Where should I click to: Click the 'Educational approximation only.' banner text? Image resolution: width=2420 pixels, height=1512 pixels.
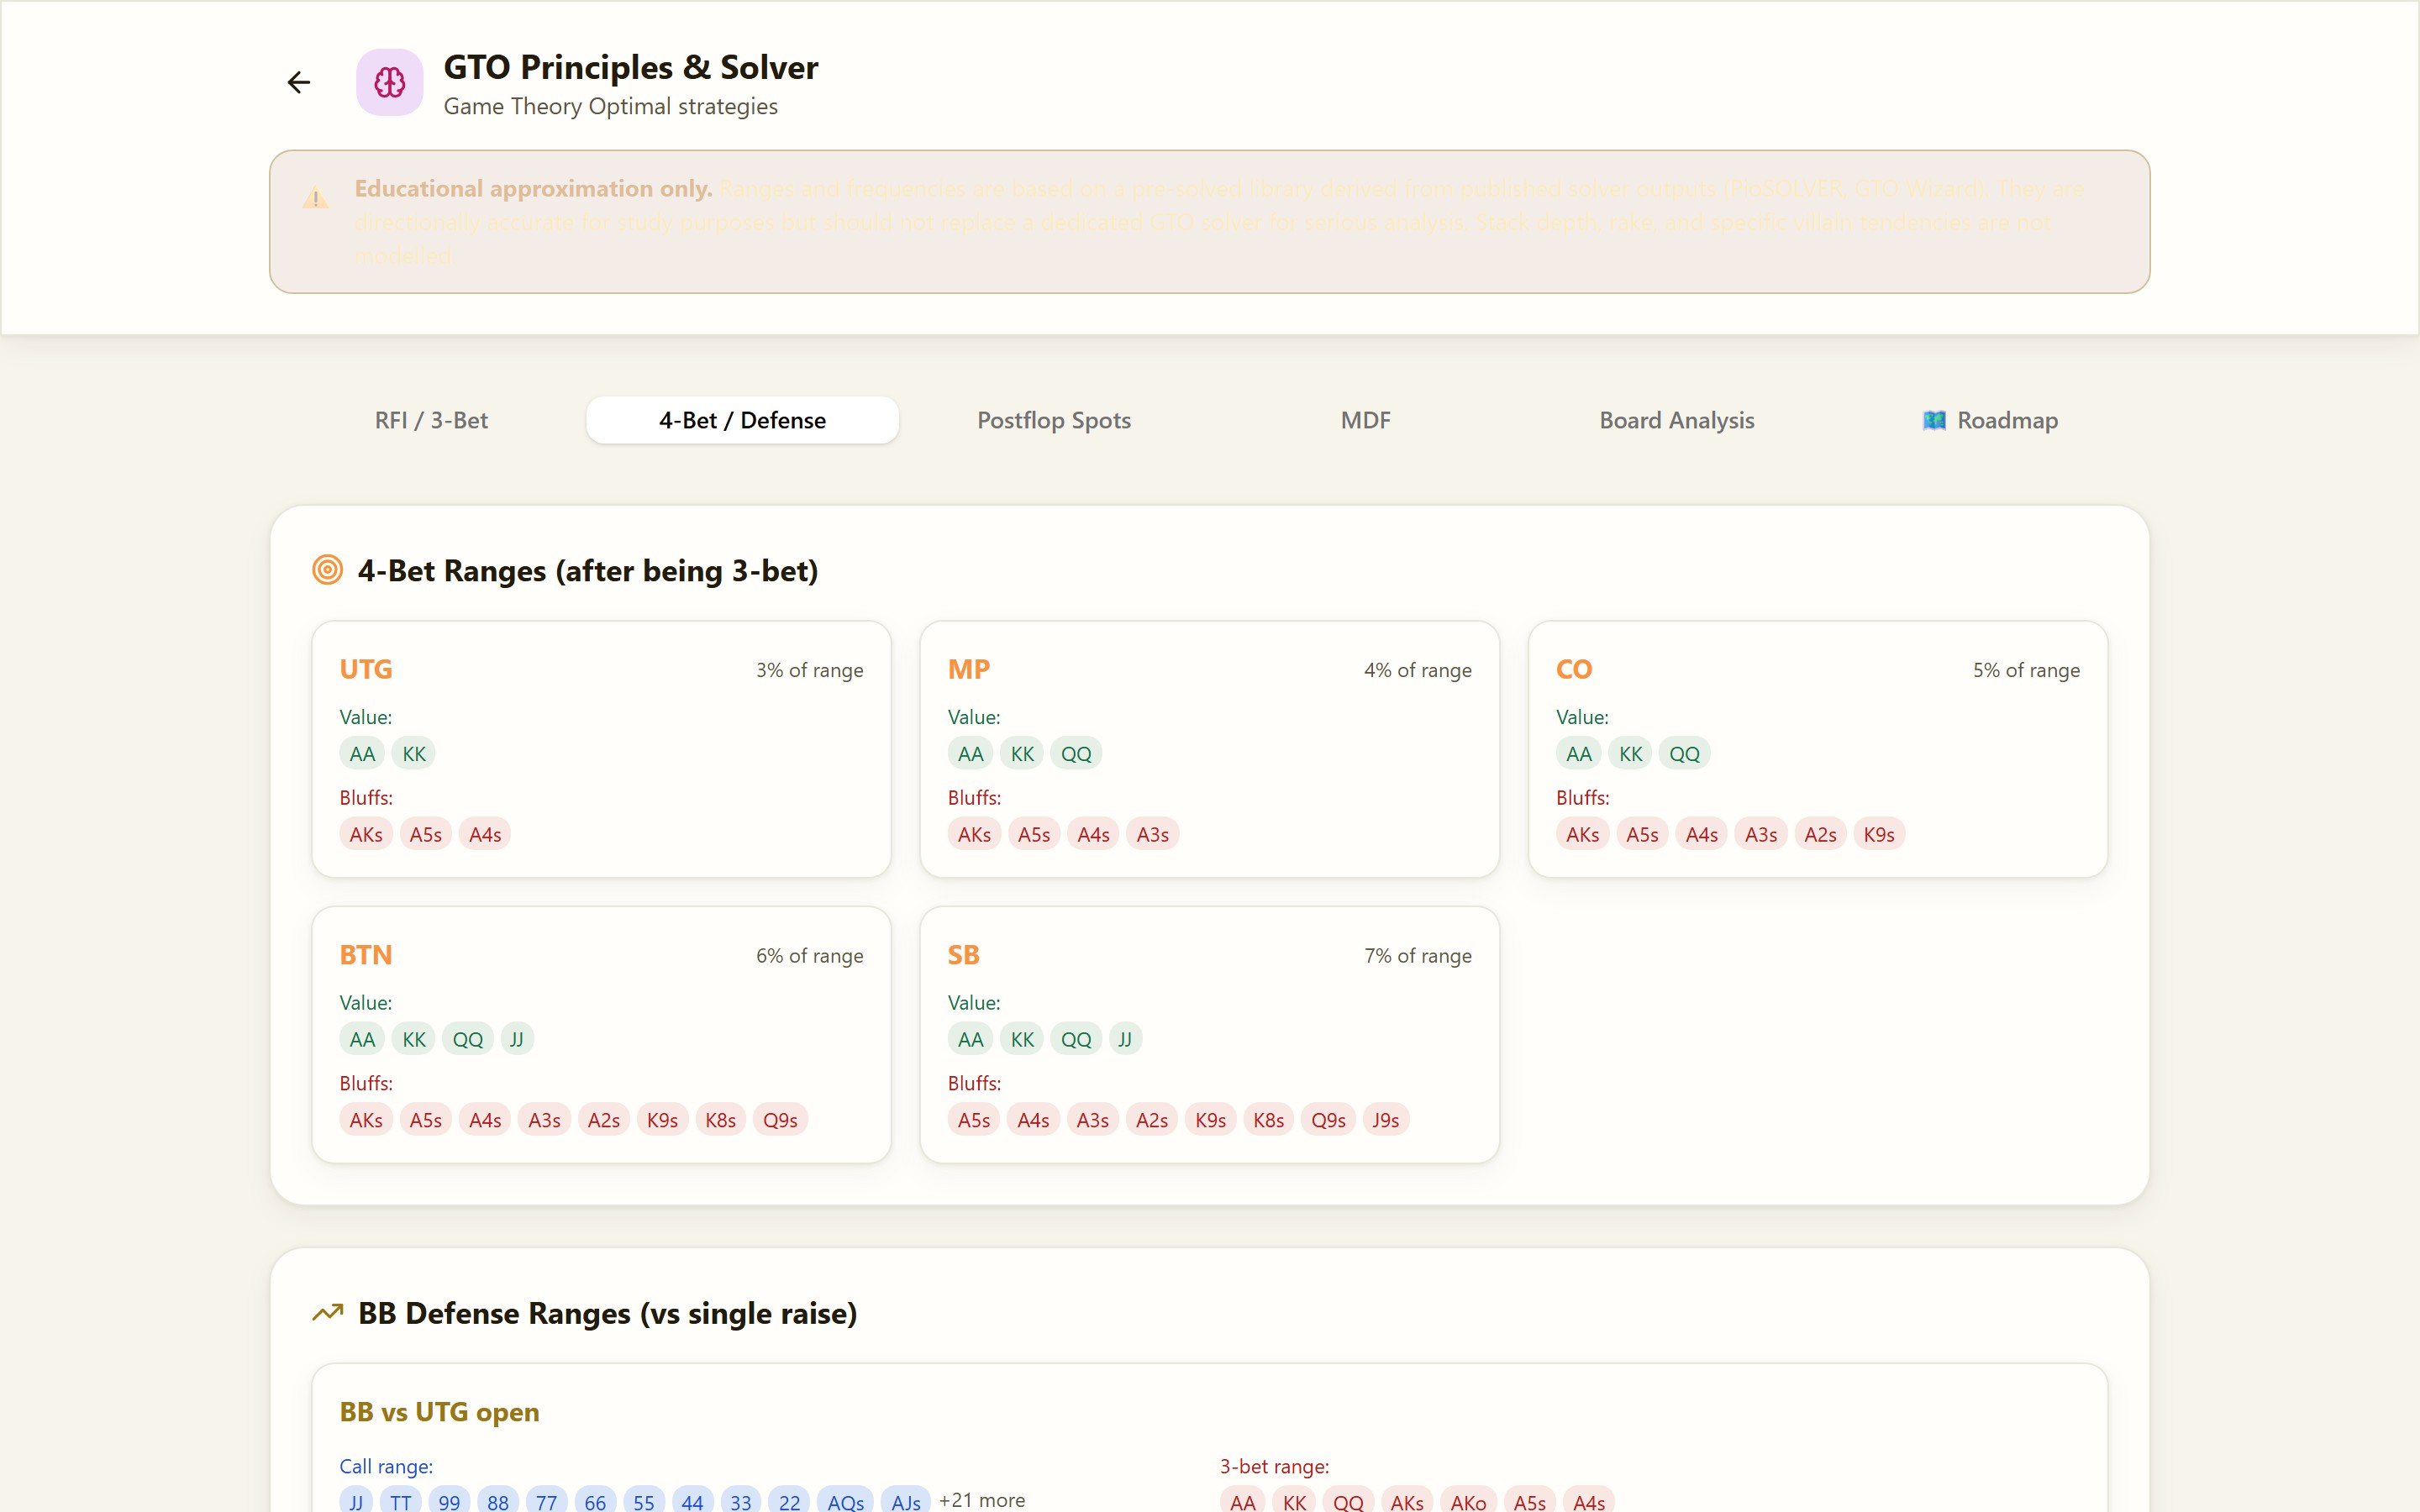533,188
